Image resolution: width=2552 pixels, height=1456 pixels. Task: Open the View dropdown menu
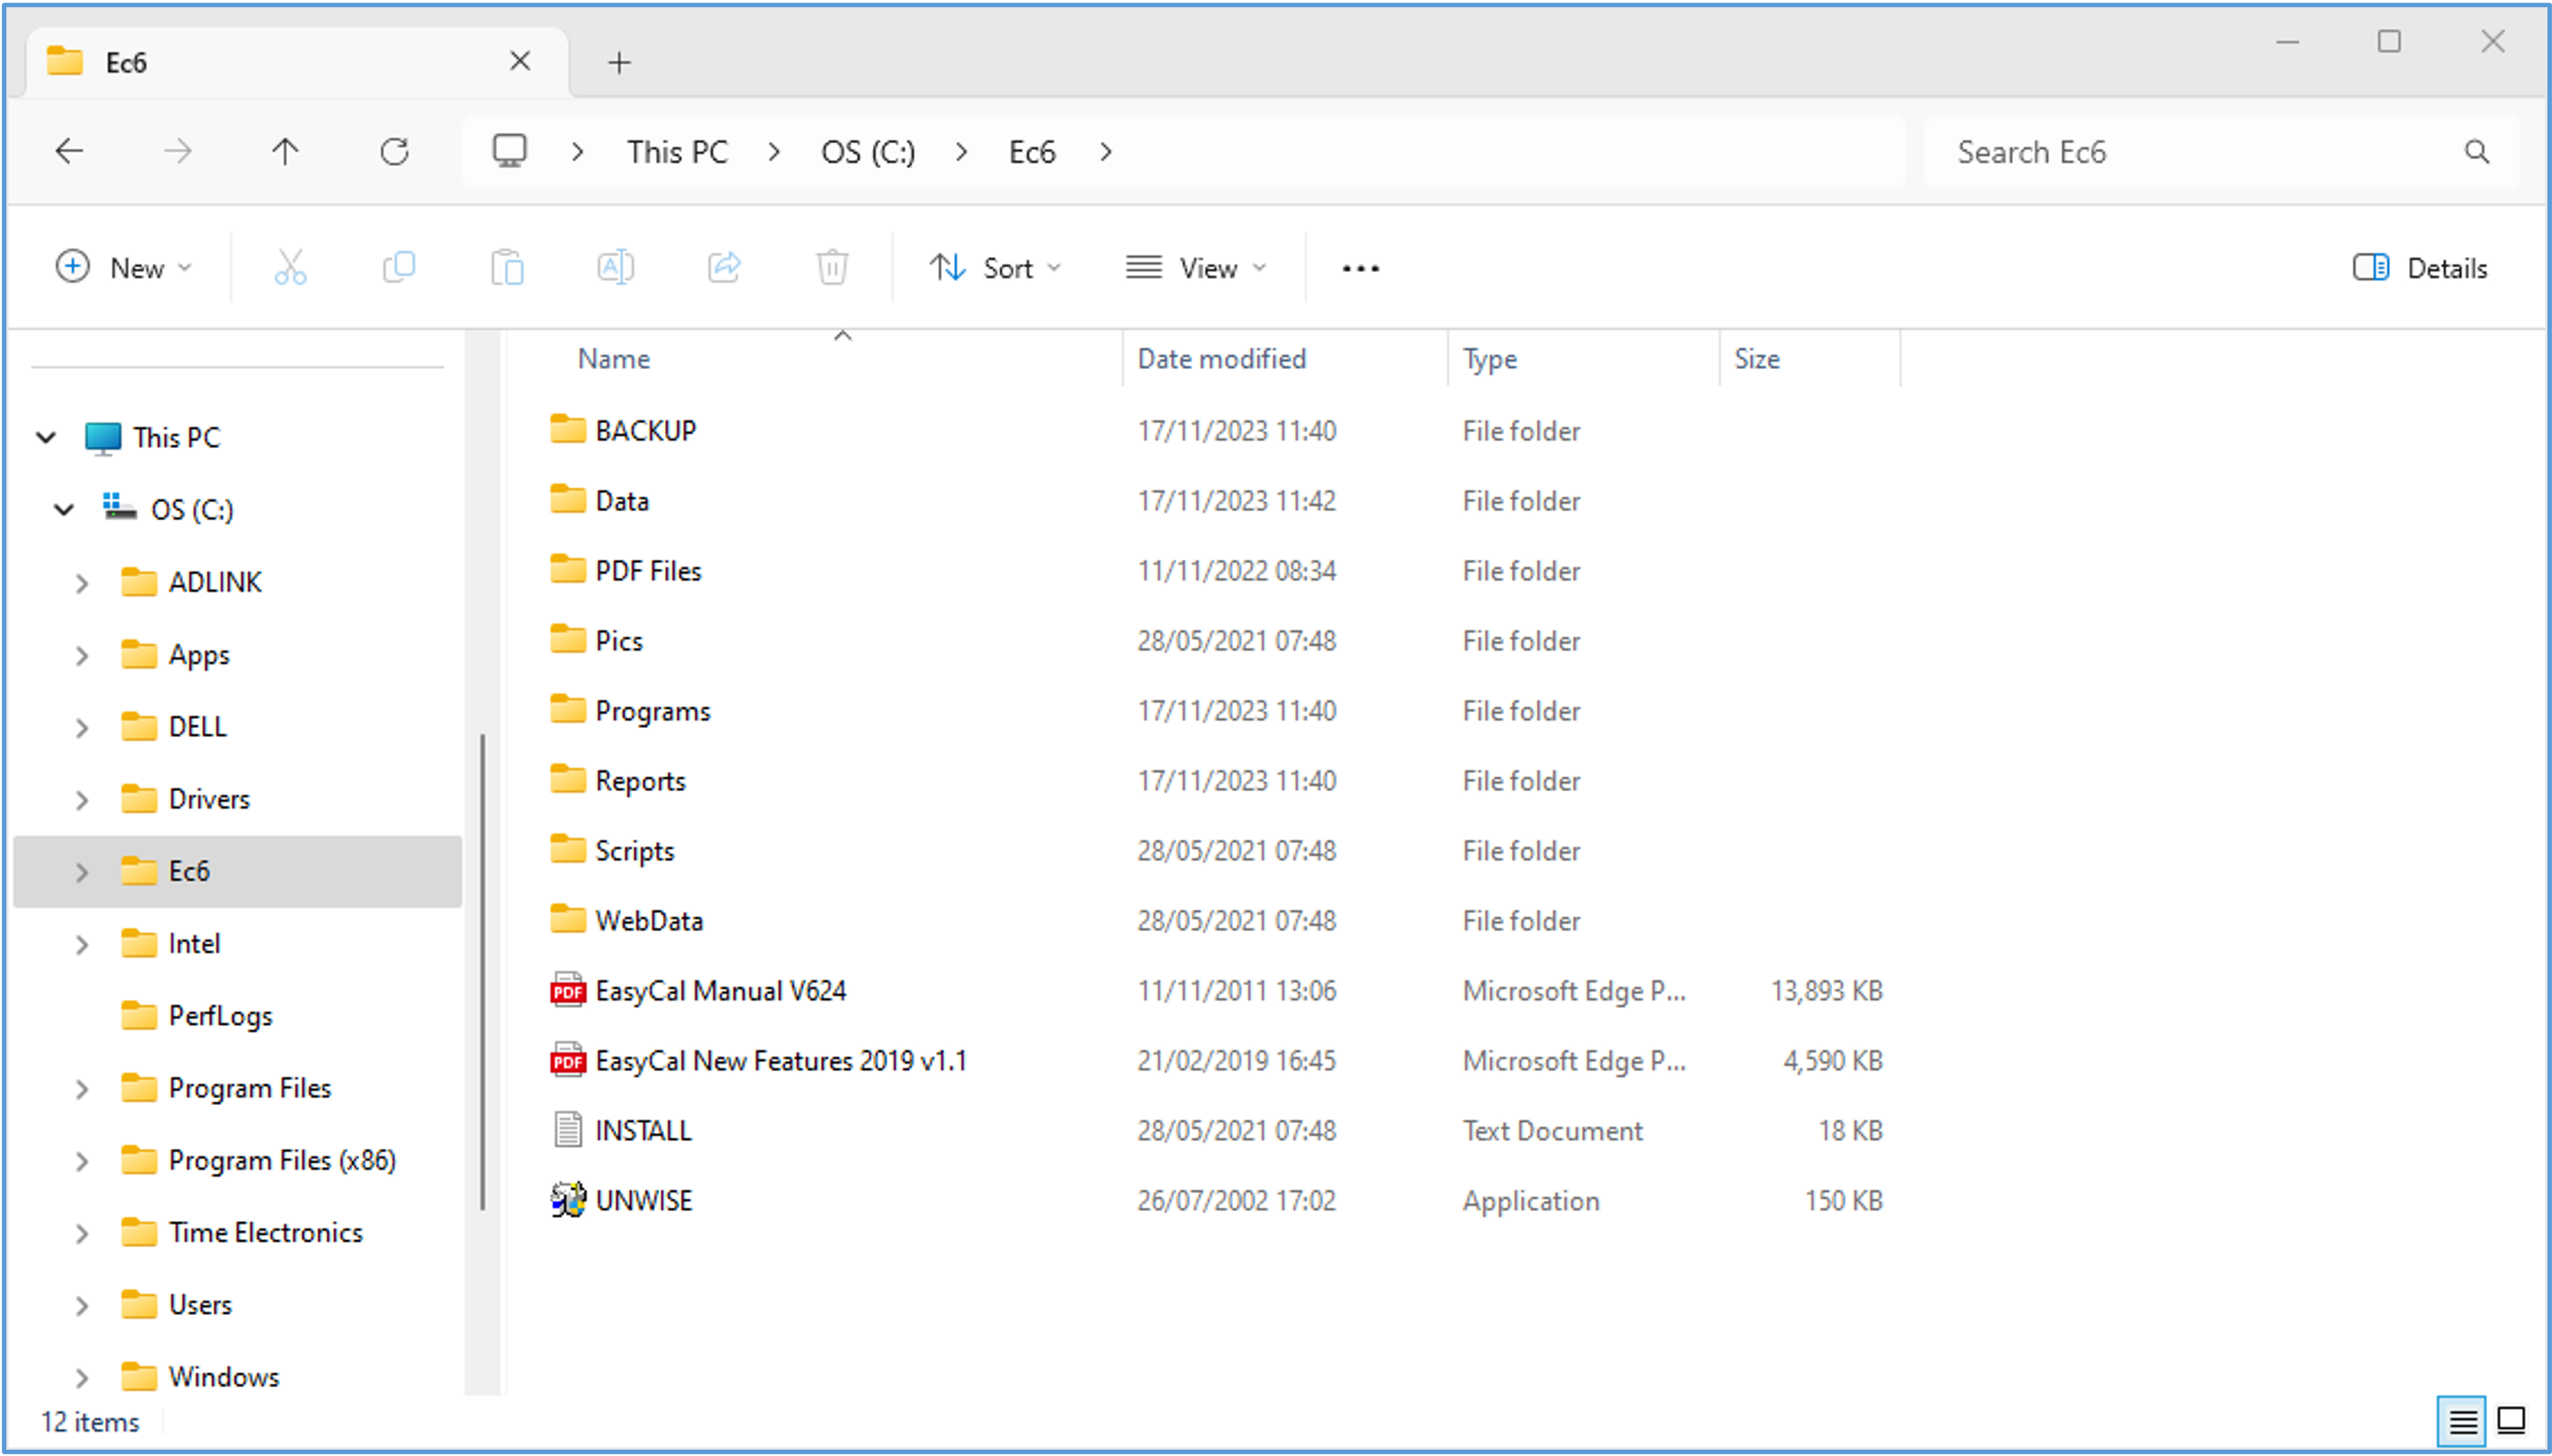click(1196, 267)
